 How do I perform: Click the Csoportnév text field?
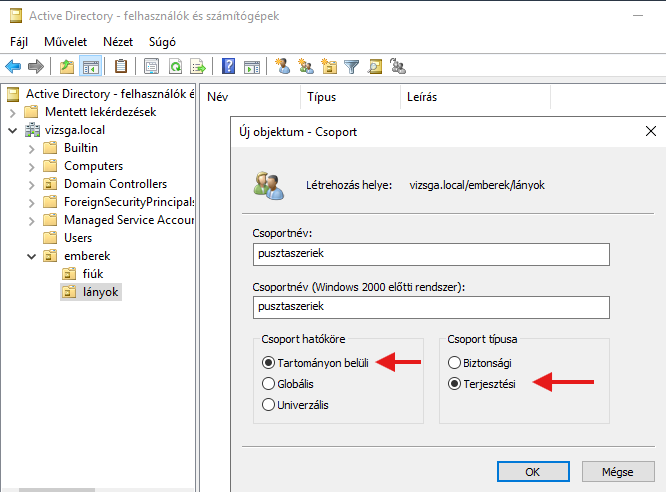431,255
